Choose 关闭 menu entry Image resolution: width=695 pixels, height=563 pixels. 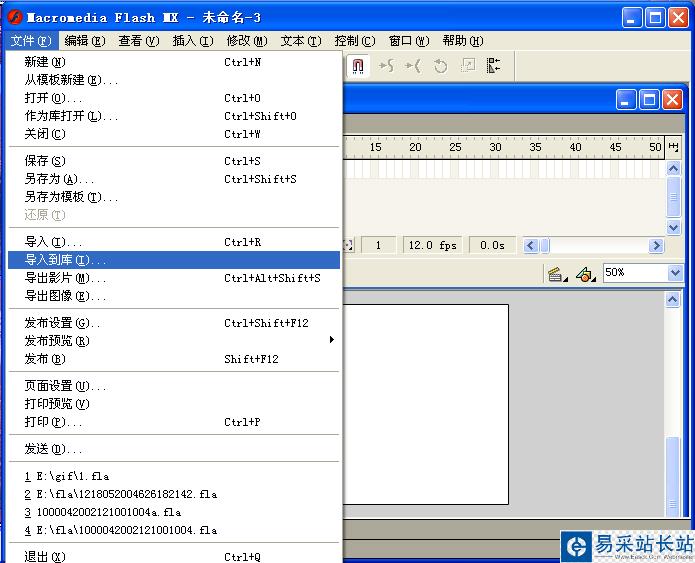pos(174,134)
